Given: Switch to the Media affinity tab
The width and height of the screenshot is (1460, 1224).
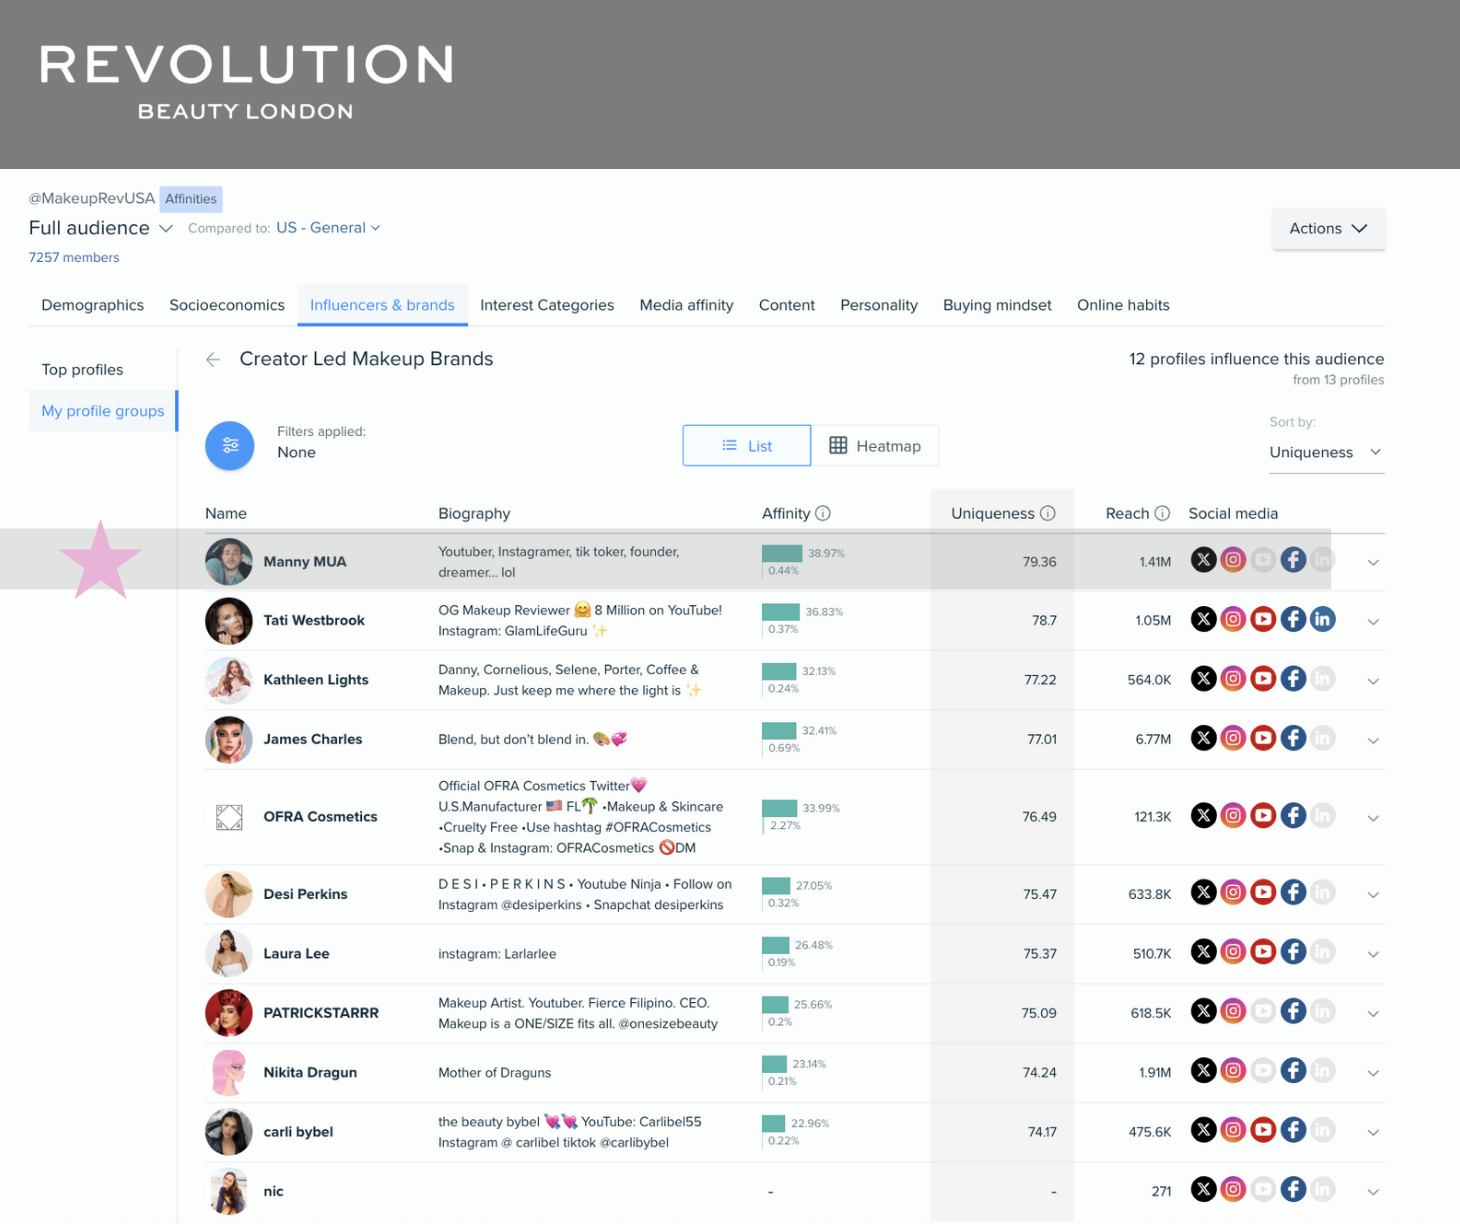Looking at the screenshot, I should pos(686,305).
